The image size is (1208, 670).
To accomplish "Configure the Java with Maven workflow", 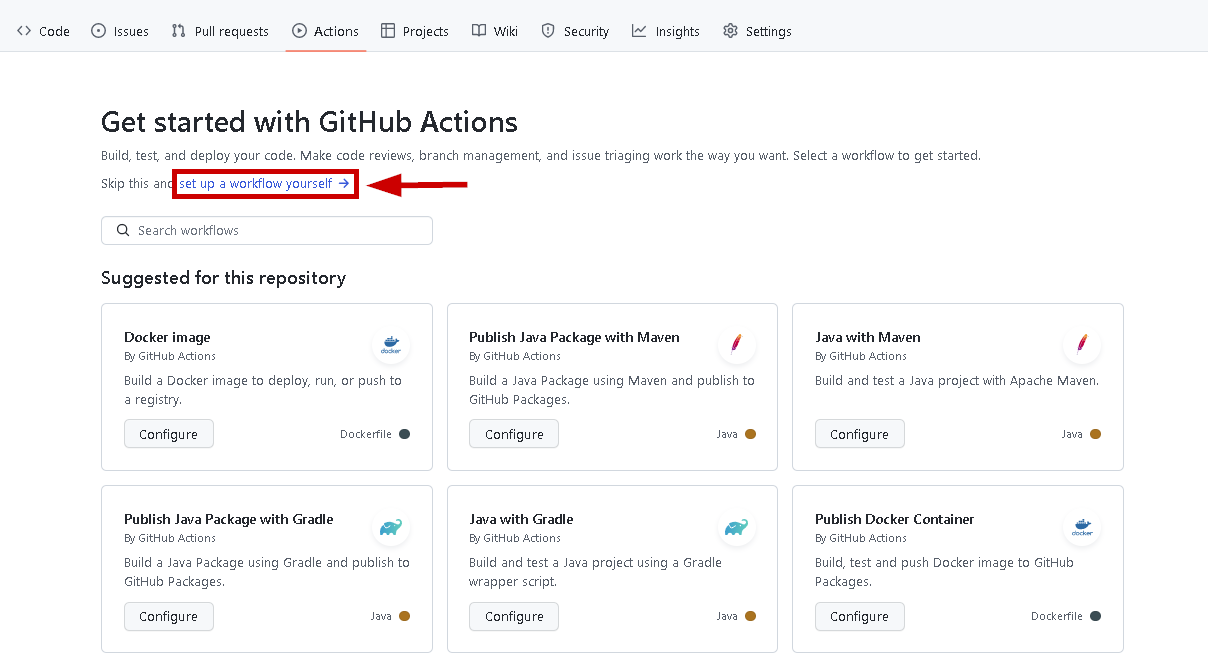I will click(859, 434).
